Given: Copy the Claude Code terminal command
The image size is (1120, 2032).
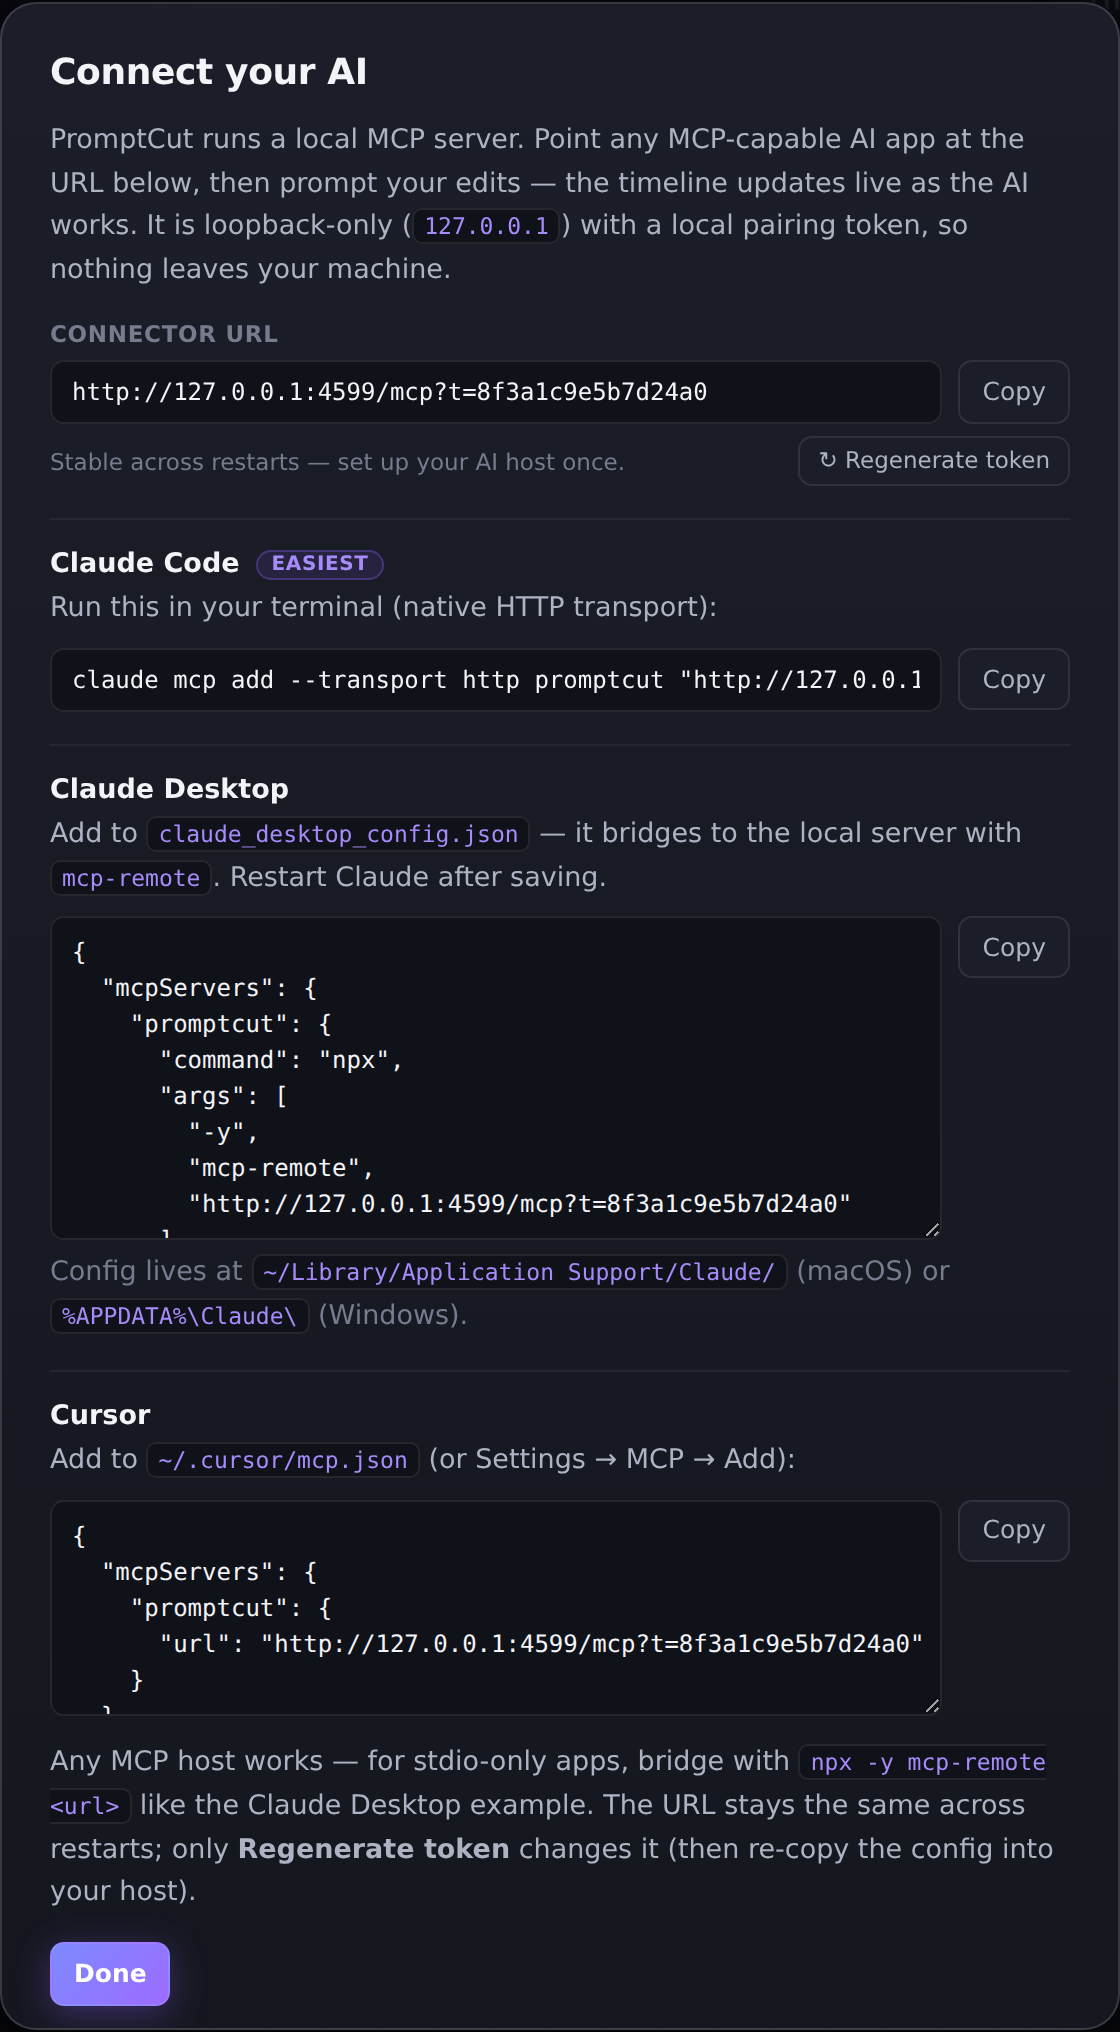Looking at the screenshot, I should (1013, 680).
